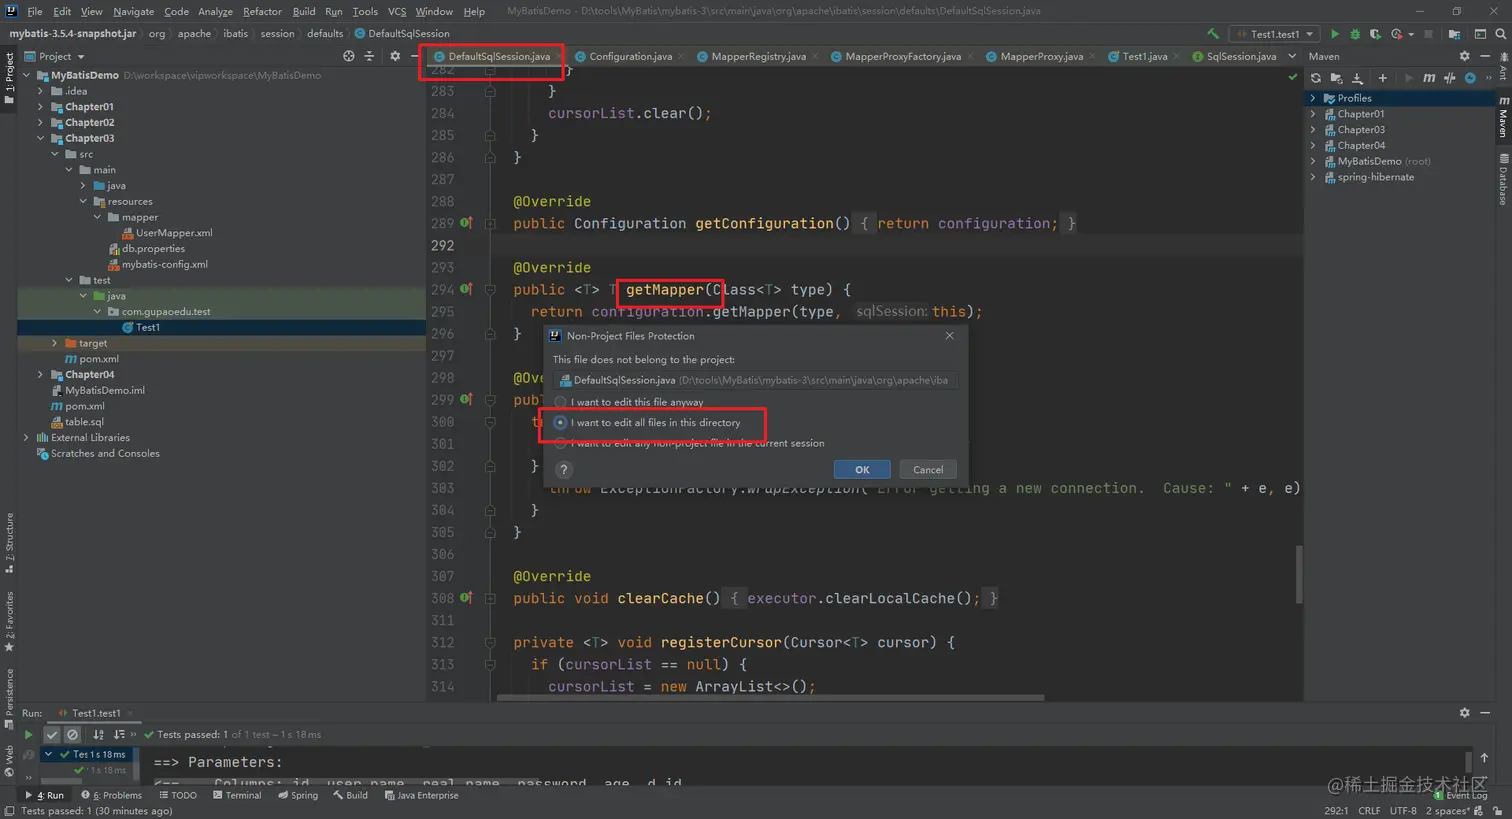1512x819 pixels.
Task: Select 'edit all files in this directory'
Action: click(x=648, y=423)
